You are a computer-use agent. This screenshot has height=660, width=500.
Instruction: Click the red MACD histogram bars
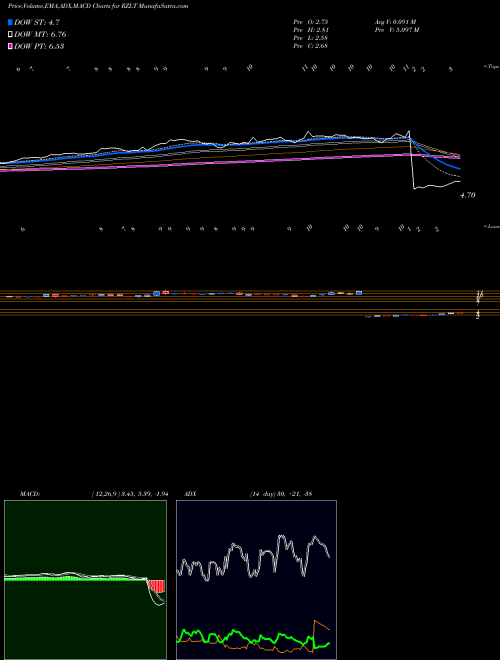tap(156, 586)
